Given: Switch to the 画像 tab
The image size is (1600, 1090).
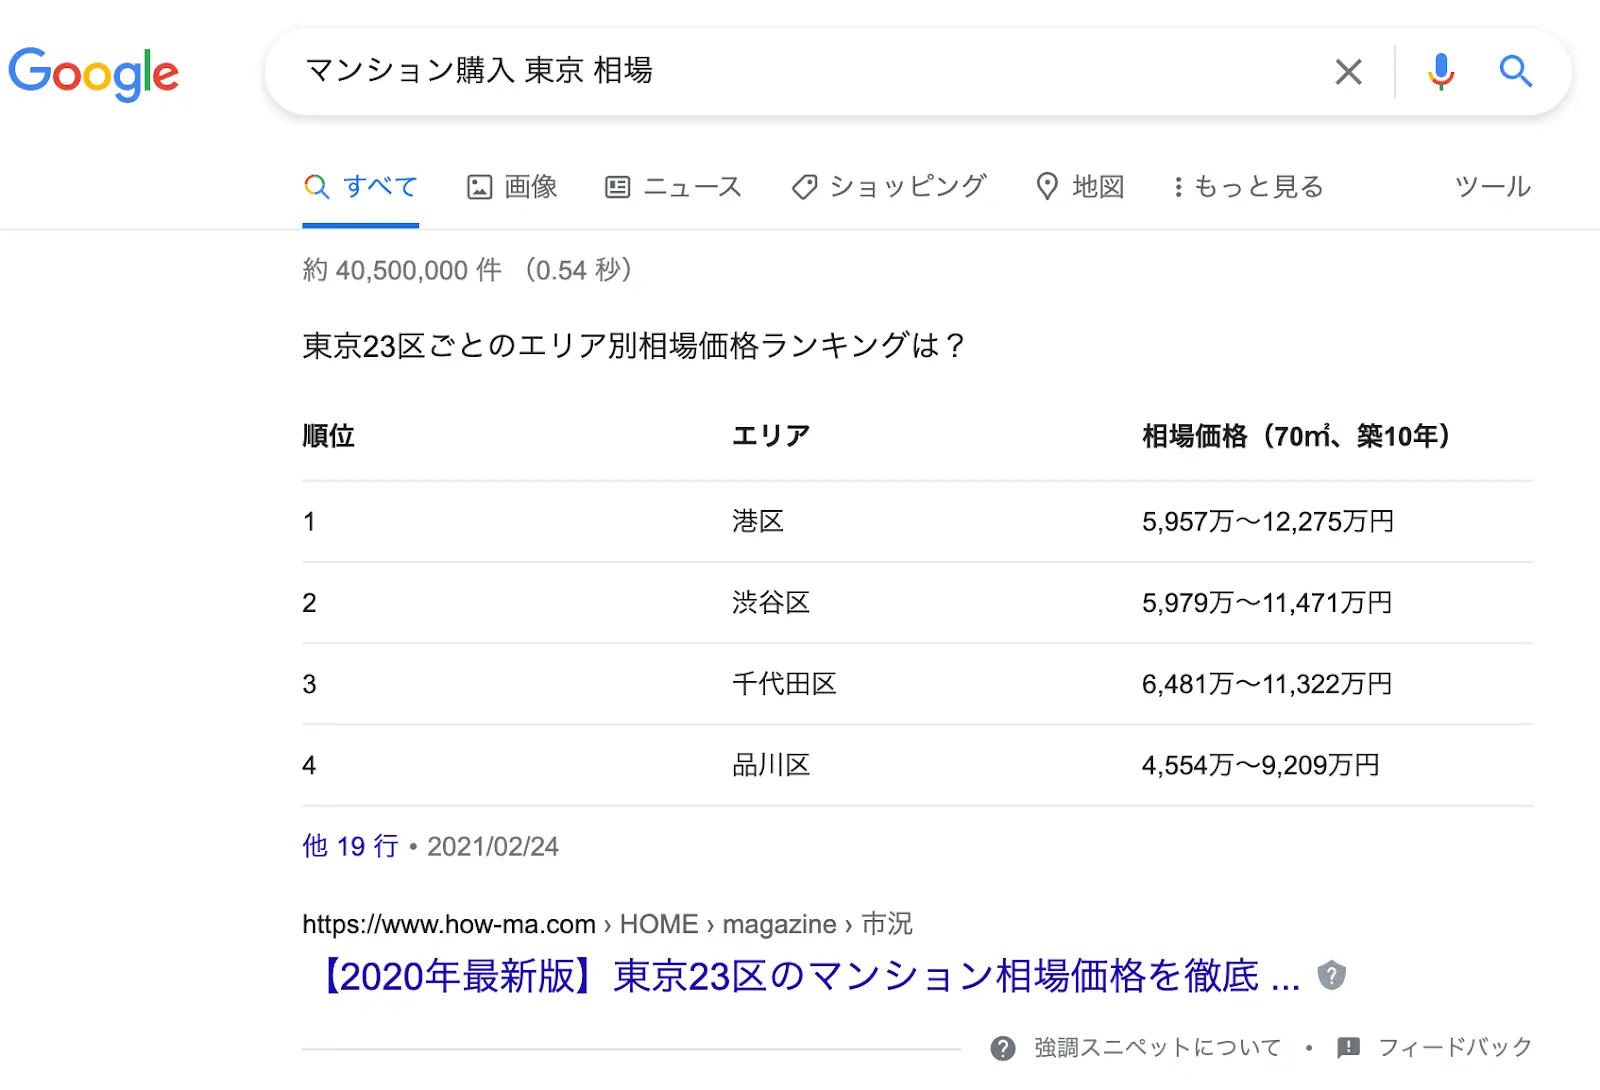Looking at the screenshot, I should click(512, 187).
